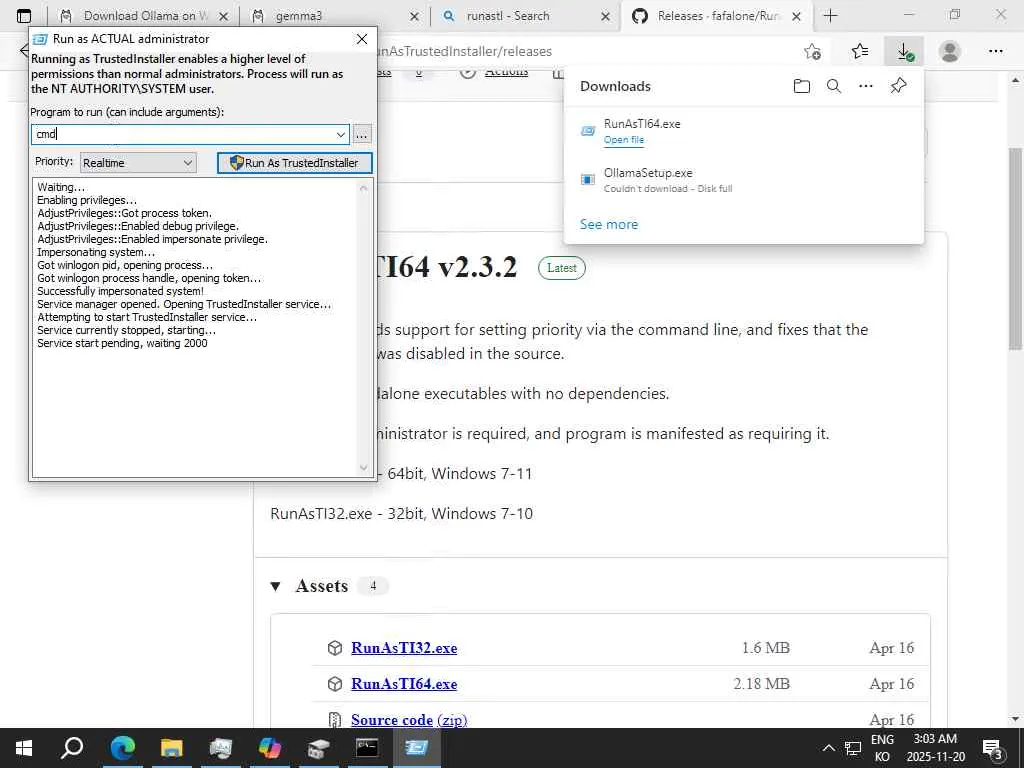This screenshot has width=1024, height=768.
Task: Click the OllamaSetup.exe file icon in Downloads
Action: [588, 180]
